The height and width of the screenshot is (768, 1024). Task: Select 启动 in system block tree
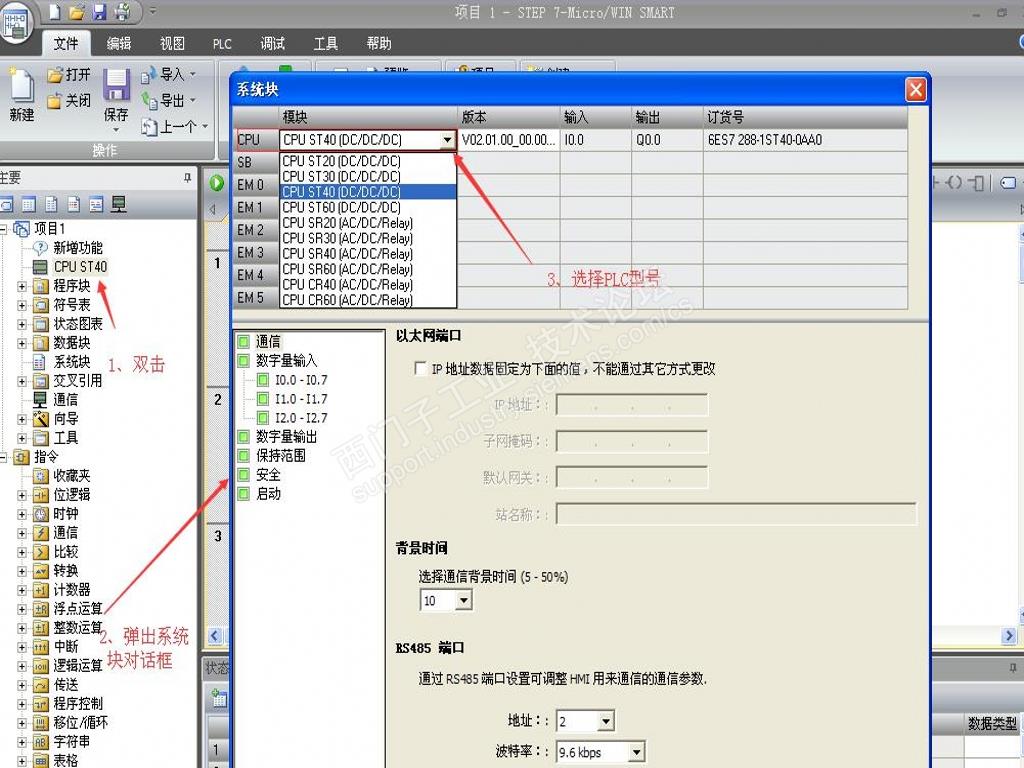point(268,494)
